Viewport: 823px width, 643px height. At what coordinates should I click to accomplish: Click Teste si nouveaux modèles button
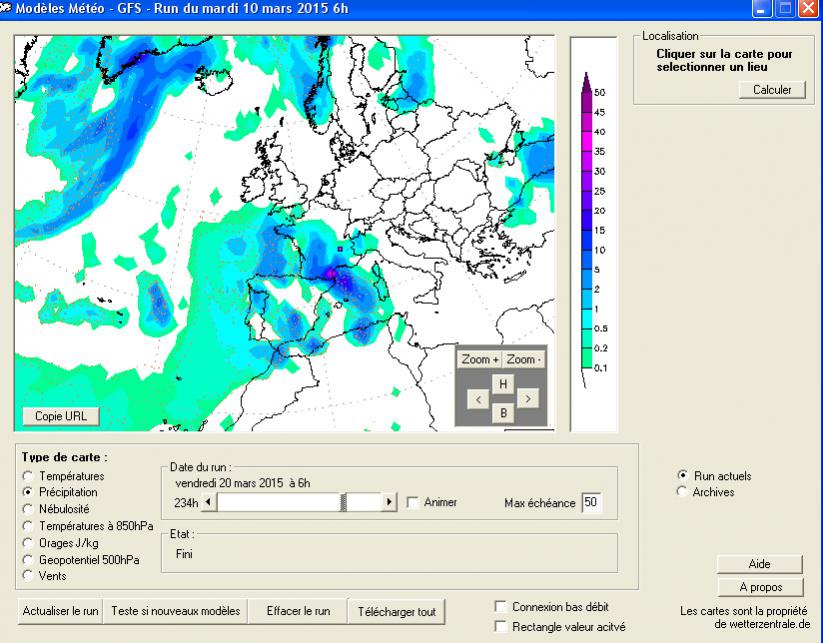176,612
